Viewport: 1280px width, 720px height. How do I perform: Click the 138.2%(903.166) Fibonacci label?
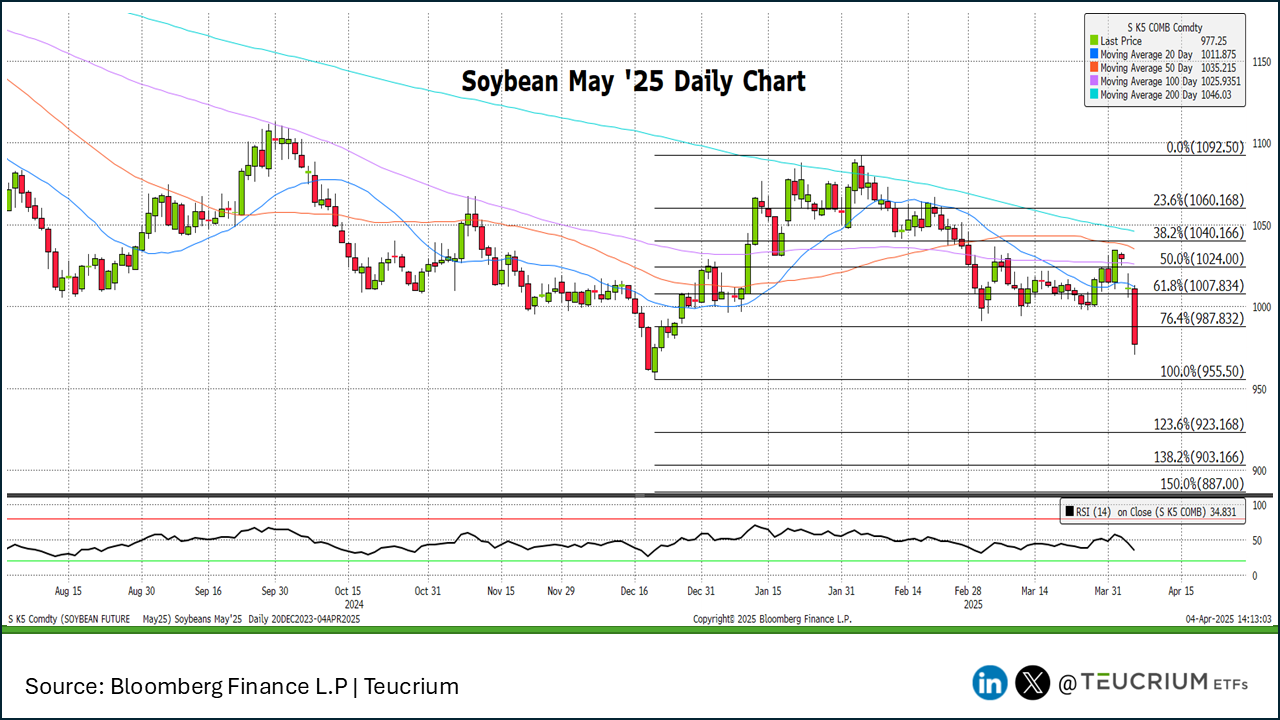(x=1199, y=457)
